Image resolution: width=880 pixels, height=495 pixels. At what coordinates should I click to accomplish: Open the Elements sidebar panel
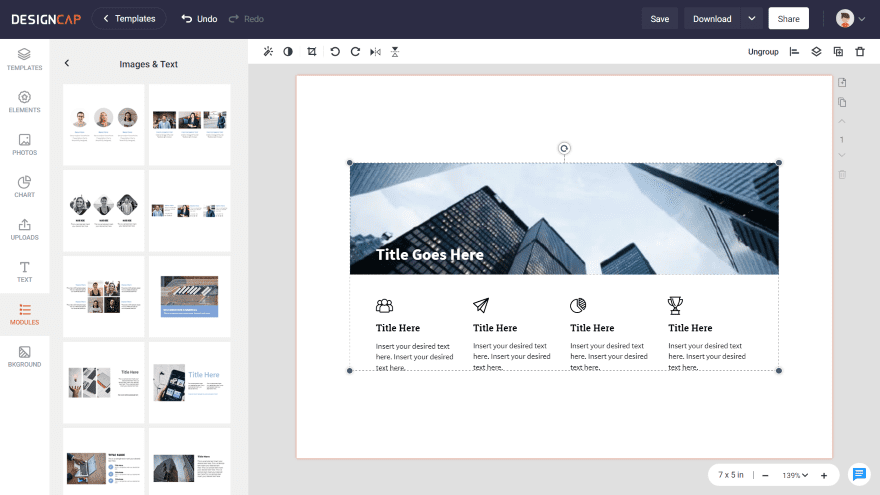tap(24, 102)
